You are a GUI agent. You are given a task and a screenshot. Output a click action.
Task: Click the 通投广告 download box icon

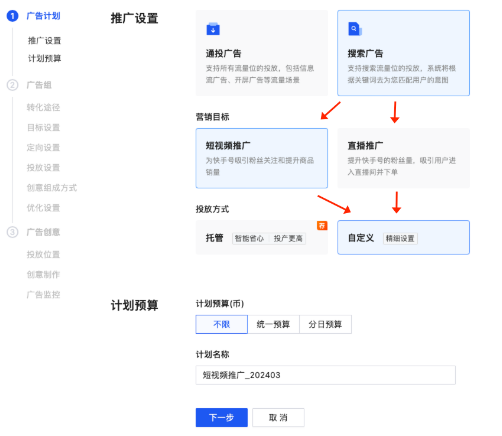coord(213,29)
